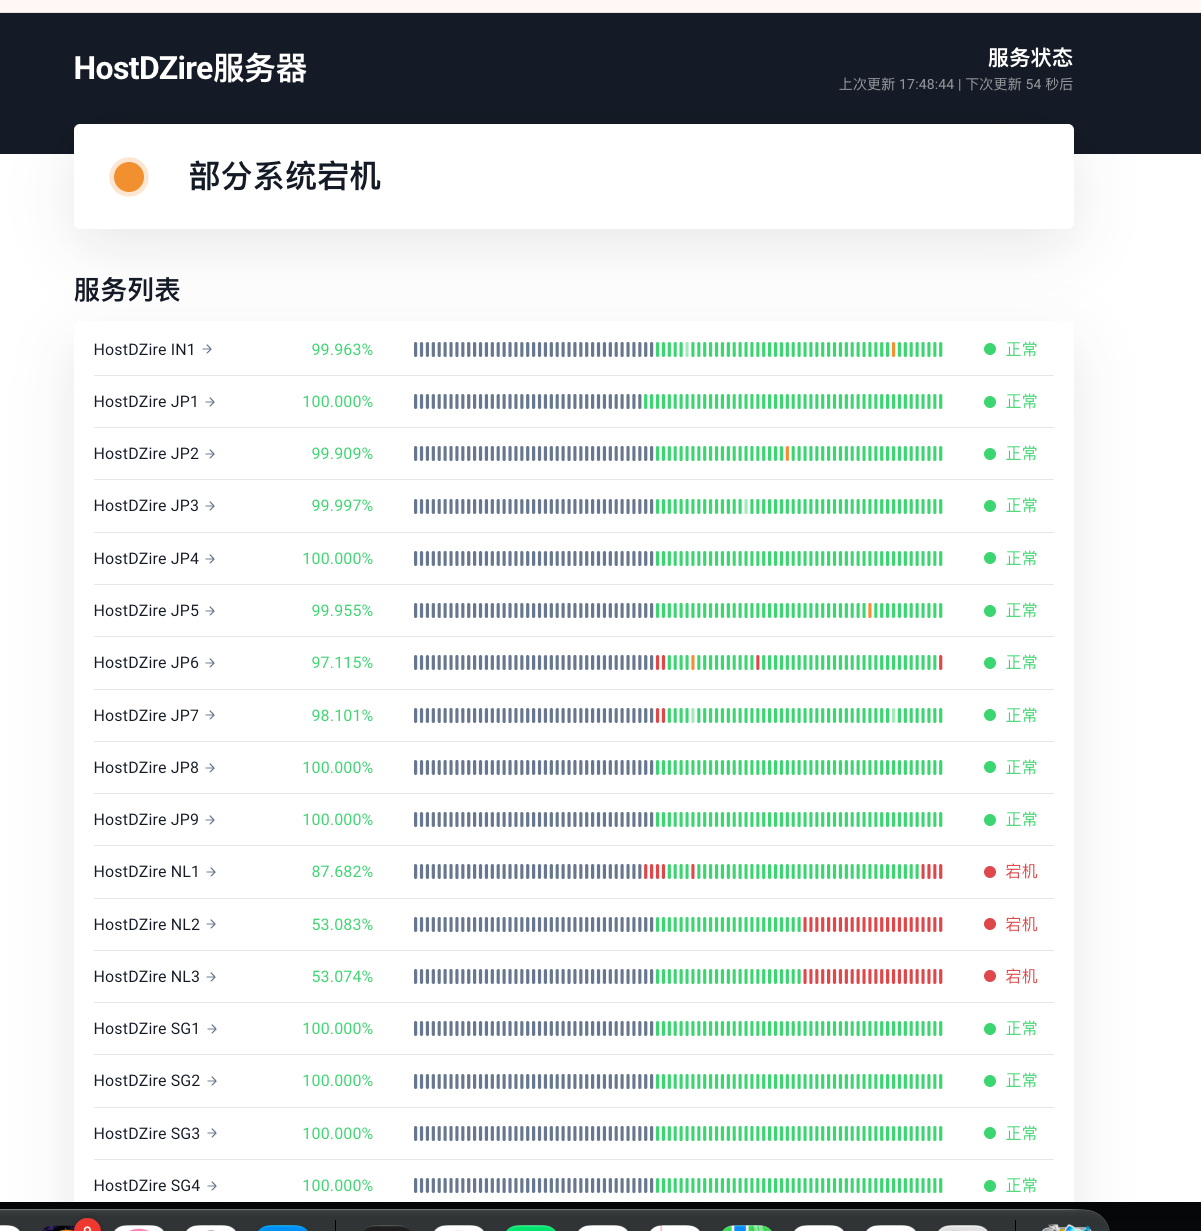Click the green status dot in SG1 row
1201x1231 pixels.
tap(990, 1028)
